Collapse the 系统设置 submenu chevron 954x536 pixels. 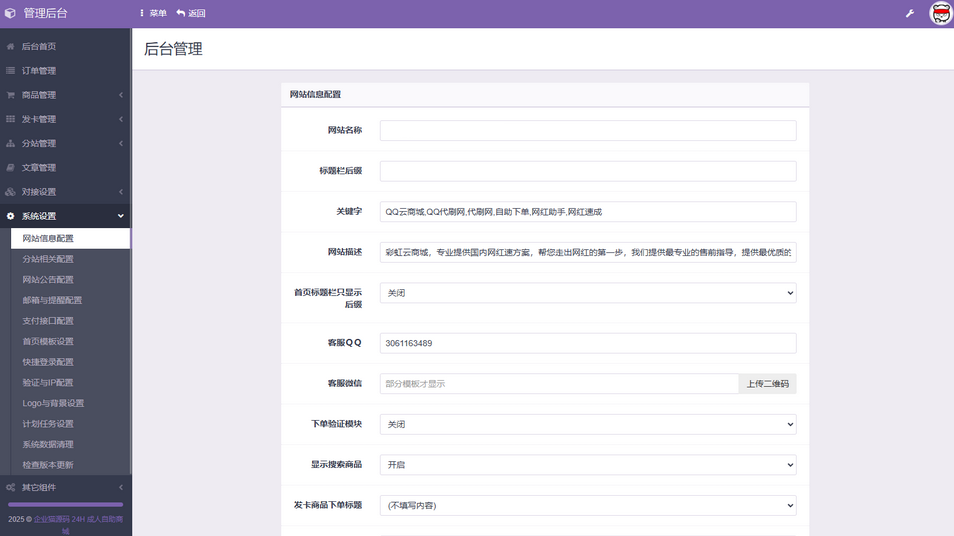[x=120, y=216]
